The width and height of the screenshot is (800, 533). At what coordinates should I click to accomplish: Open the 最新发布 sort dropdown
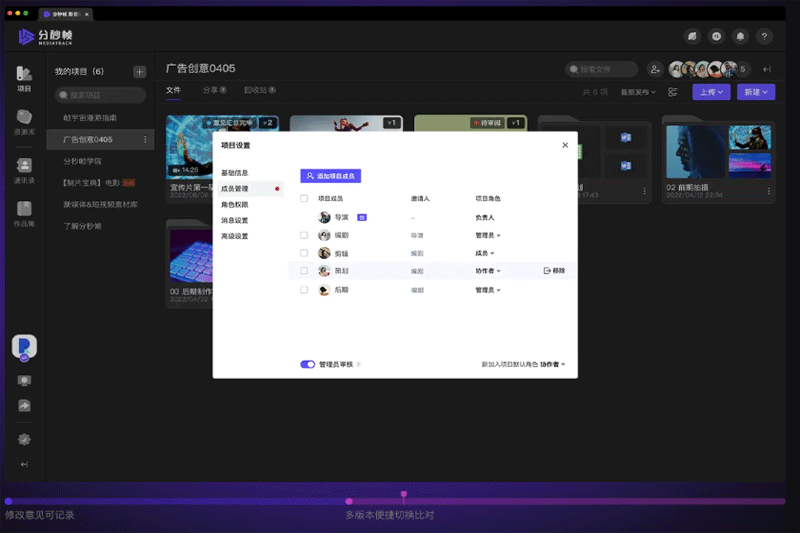(638, 92)
